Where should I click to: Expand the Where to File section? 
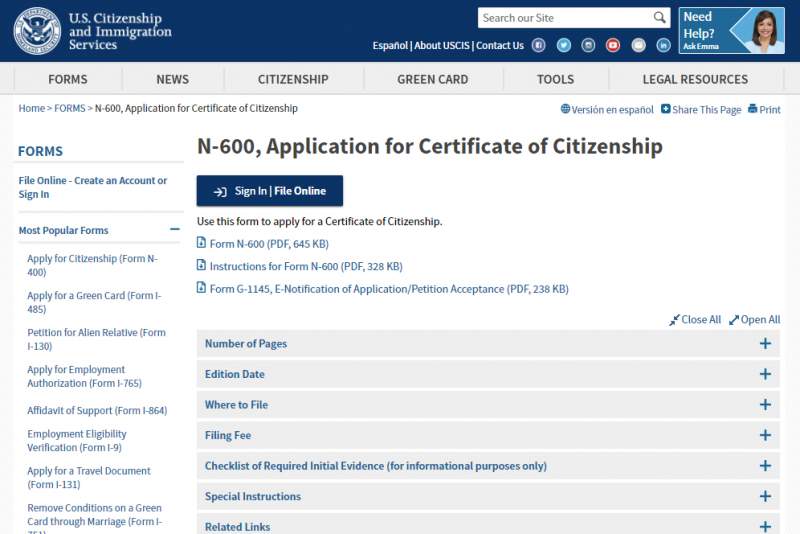(x=765, y=405)
